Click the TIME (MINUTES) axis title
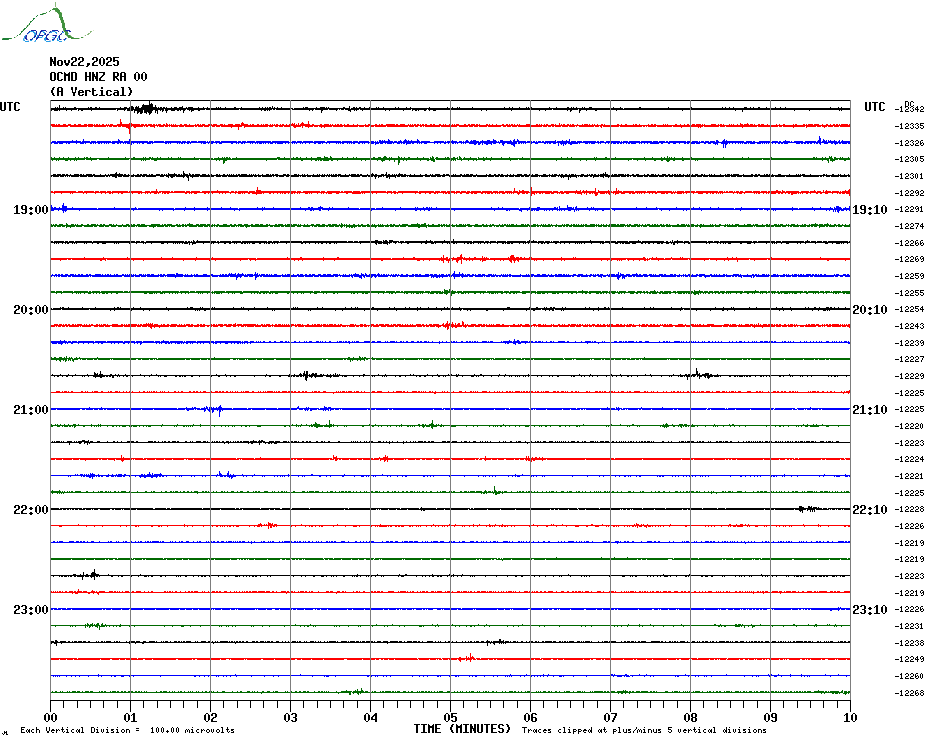The image size is (930, 744). pos(462,729)
